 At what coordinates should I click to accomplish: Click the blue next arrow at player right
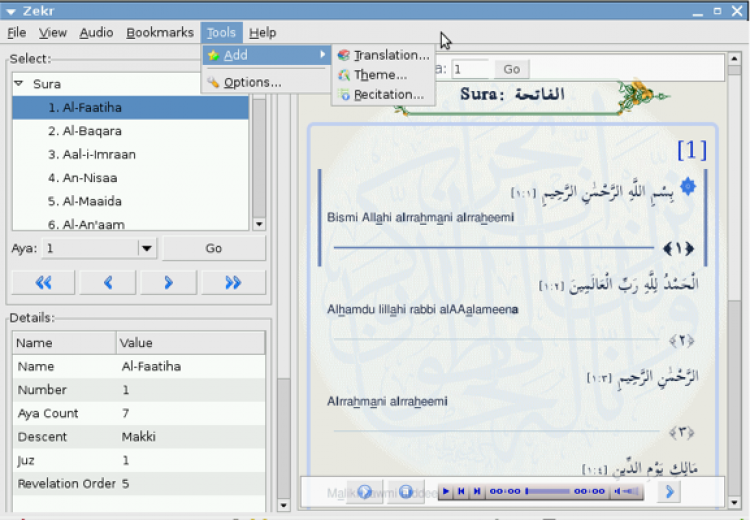coord(669,491)
